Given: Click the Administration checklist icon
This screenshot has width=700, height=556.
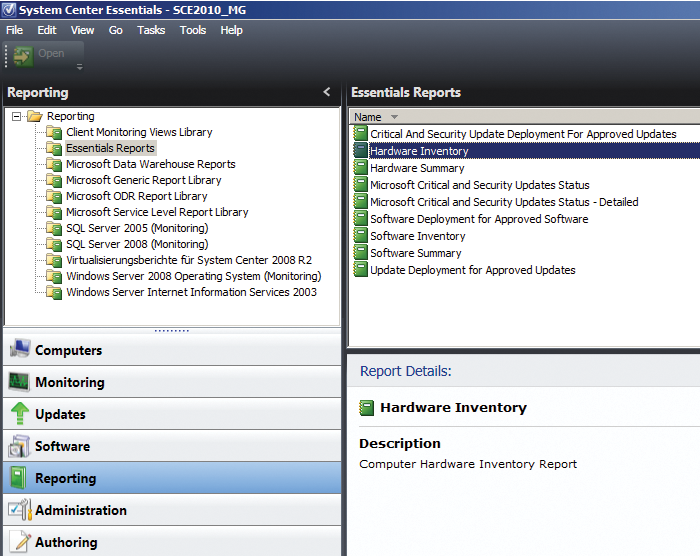Looking at the screenshot, I should click(20, 510).
